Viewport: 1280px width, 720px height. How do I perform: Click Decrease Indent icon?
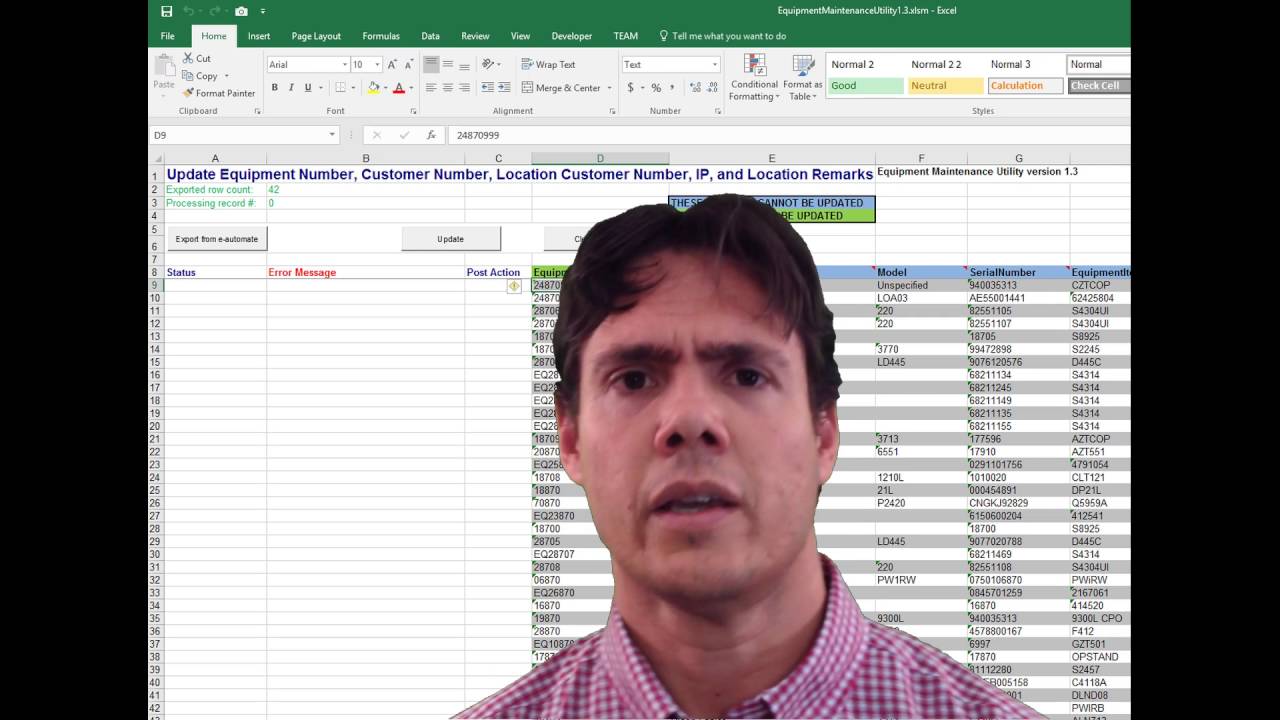(x=487, y=88)
